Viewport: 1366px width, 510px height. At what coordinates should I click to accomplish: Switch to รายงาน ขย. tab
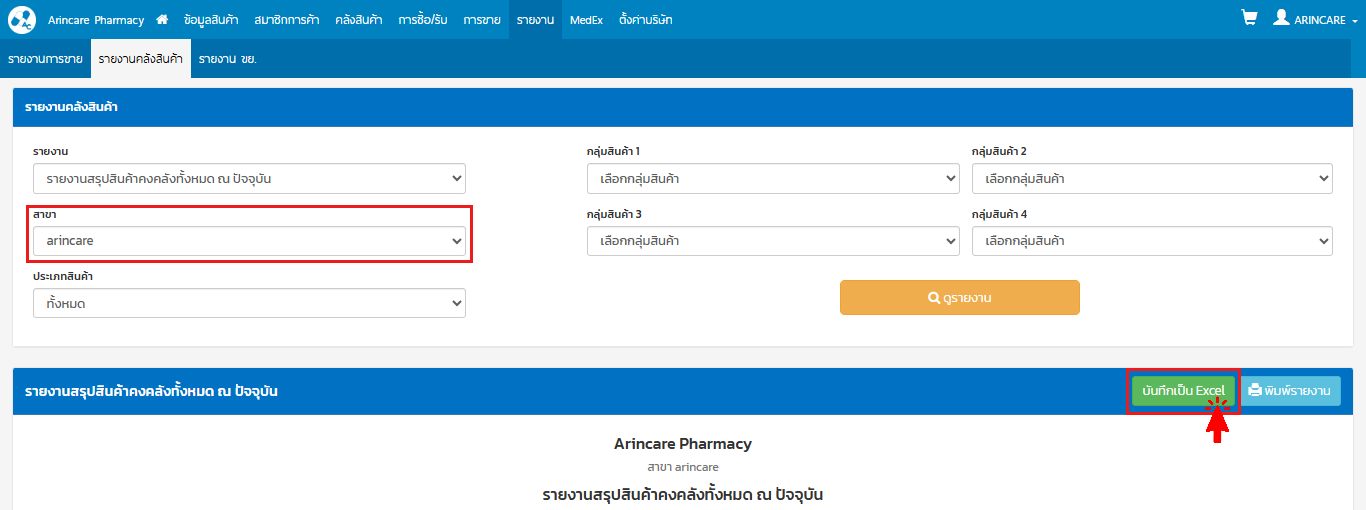(x=227, y=59)
